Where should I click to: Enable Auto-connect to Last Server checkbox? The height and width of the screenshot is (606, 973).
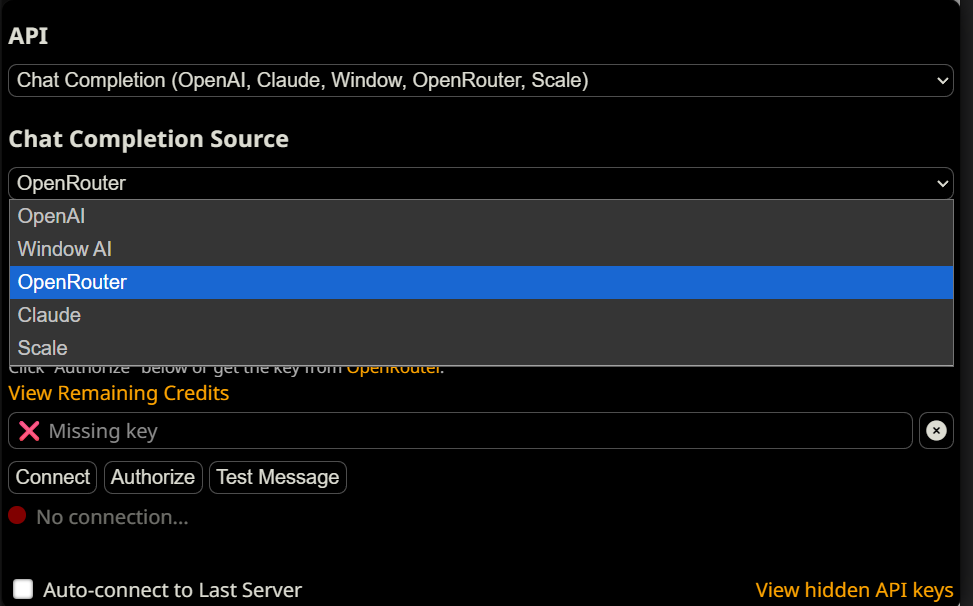pos(23,589)
